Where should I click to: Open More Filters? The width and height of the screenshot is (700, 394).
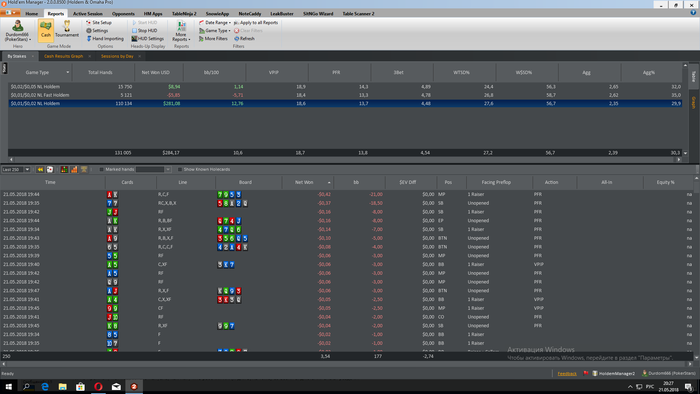click(x=213, y=38)
